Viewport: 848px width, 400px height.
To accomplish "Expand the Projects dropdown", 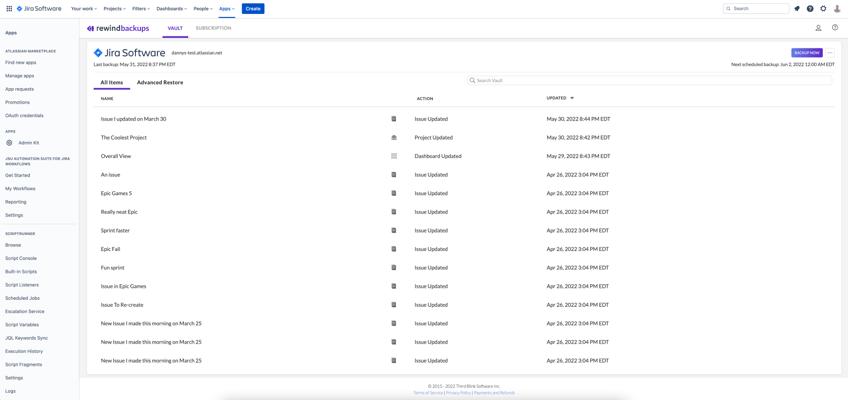I will [115, 9].
